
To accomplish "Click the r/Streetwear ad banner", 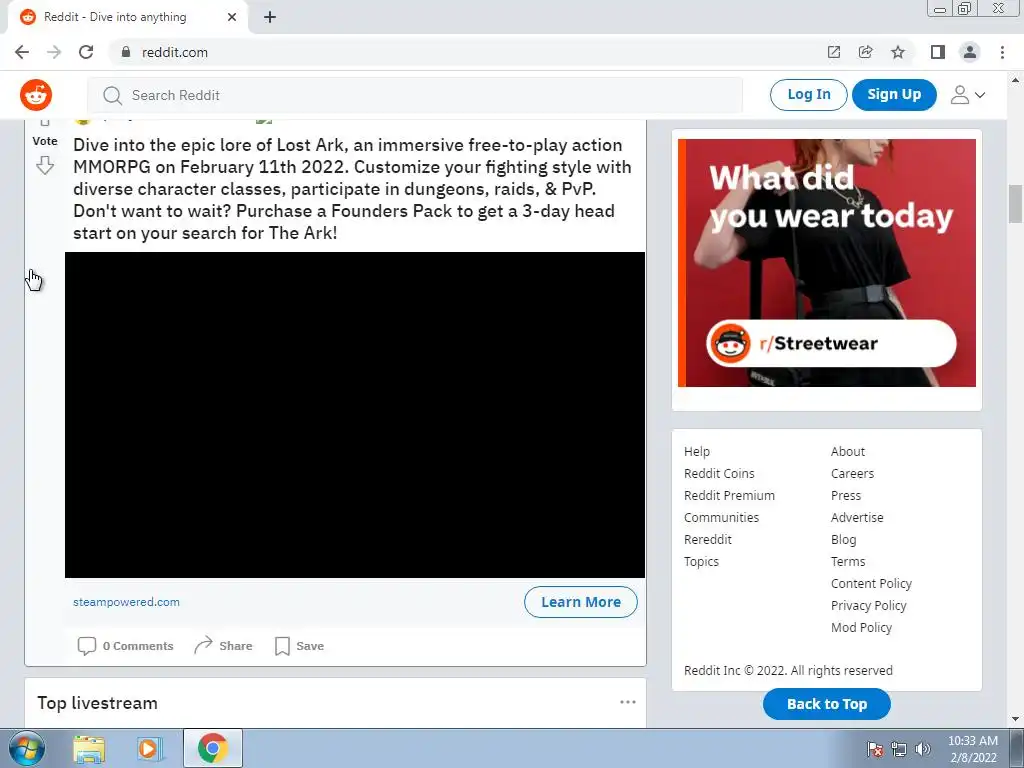I will click(827, 263).
